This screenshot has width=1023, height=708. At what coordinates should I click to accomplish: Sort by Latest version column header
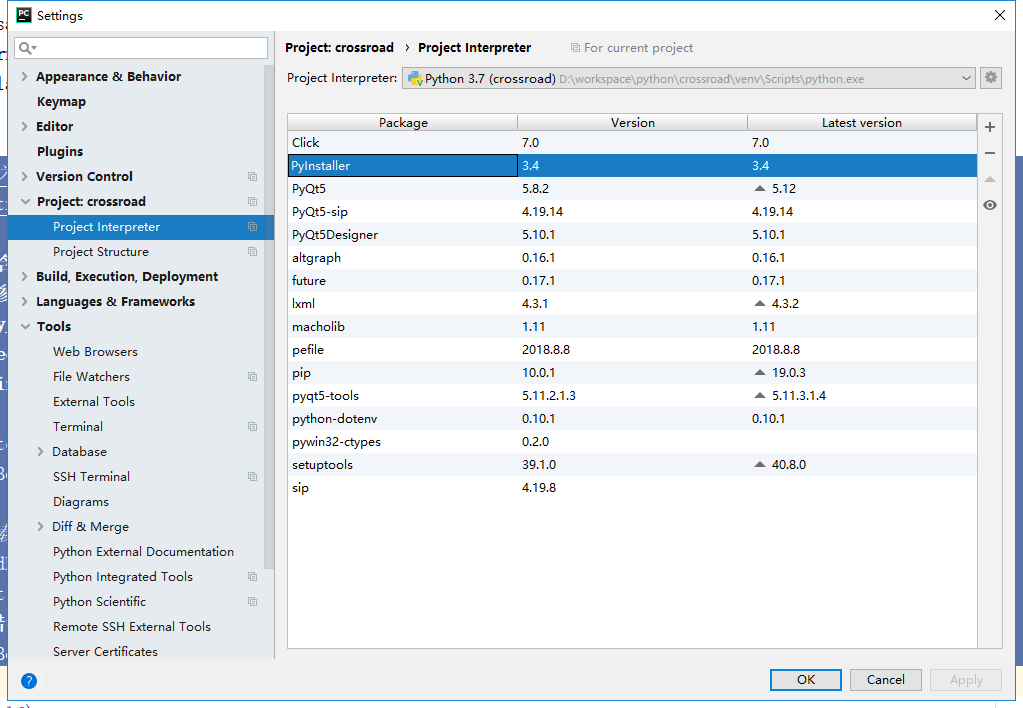(862, 123)
